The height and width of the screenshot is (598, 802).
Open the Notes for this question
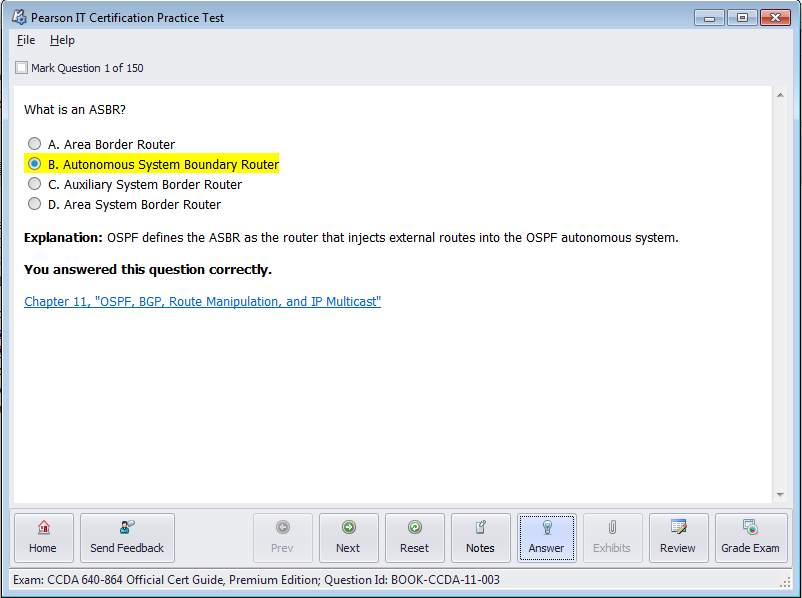(x=480, y=538)
